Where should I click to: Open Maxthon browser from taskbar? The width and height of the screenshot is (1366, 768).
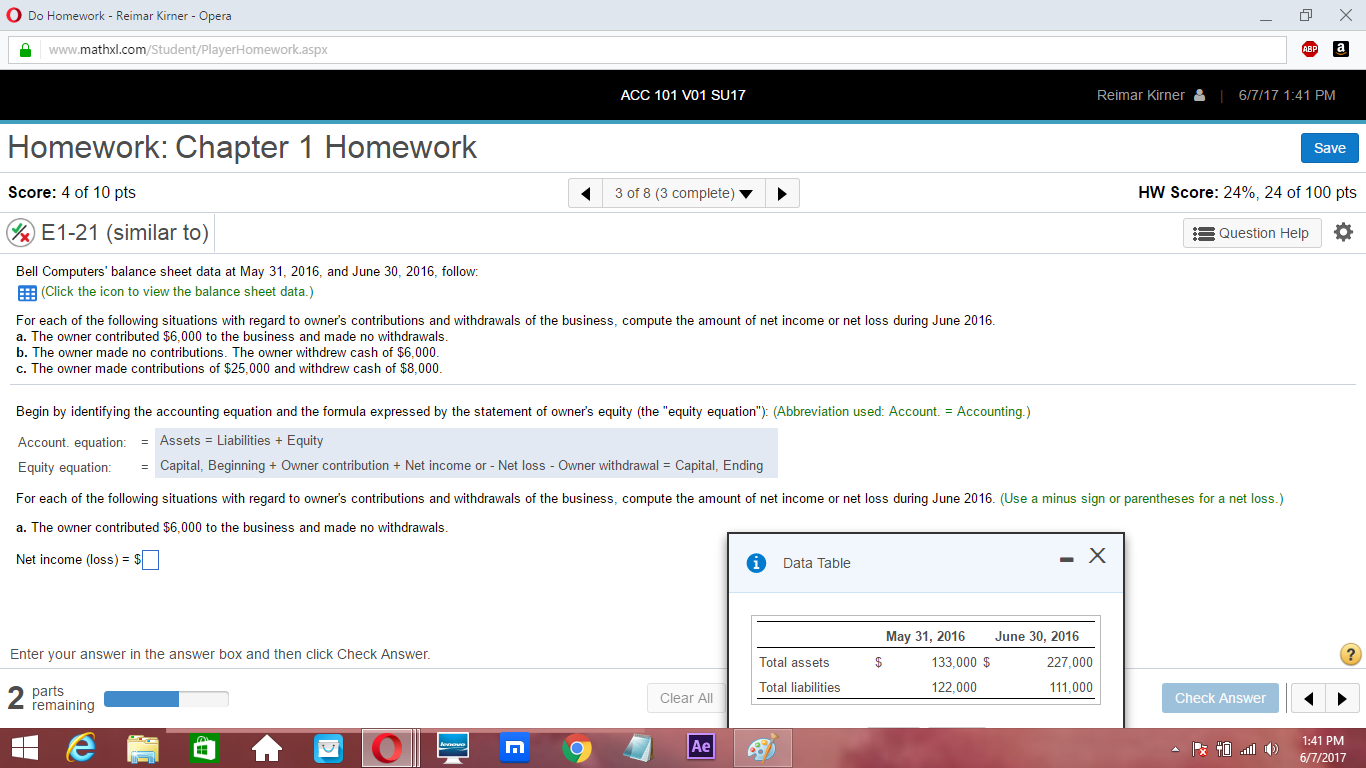(x=513, y=749)
